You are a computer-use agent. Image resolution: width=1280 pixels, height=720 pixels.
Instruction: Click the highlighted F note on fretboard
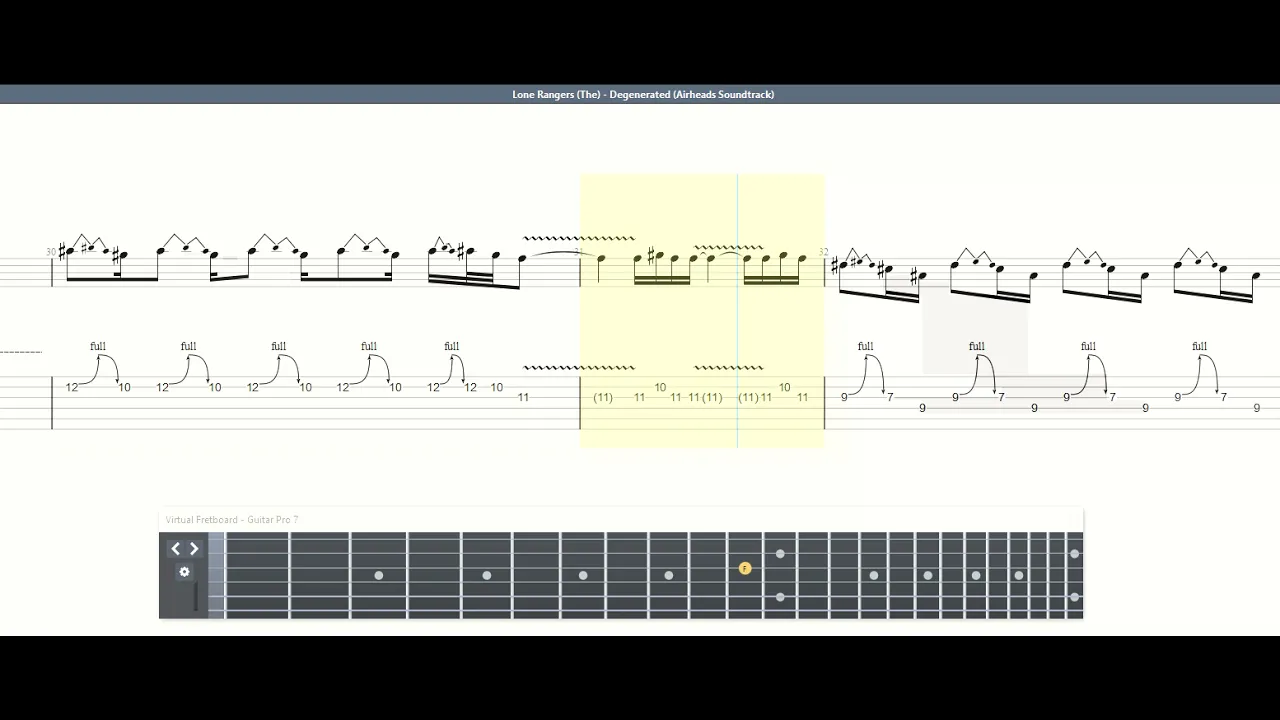pyautogui.click(x=744, y=568)
